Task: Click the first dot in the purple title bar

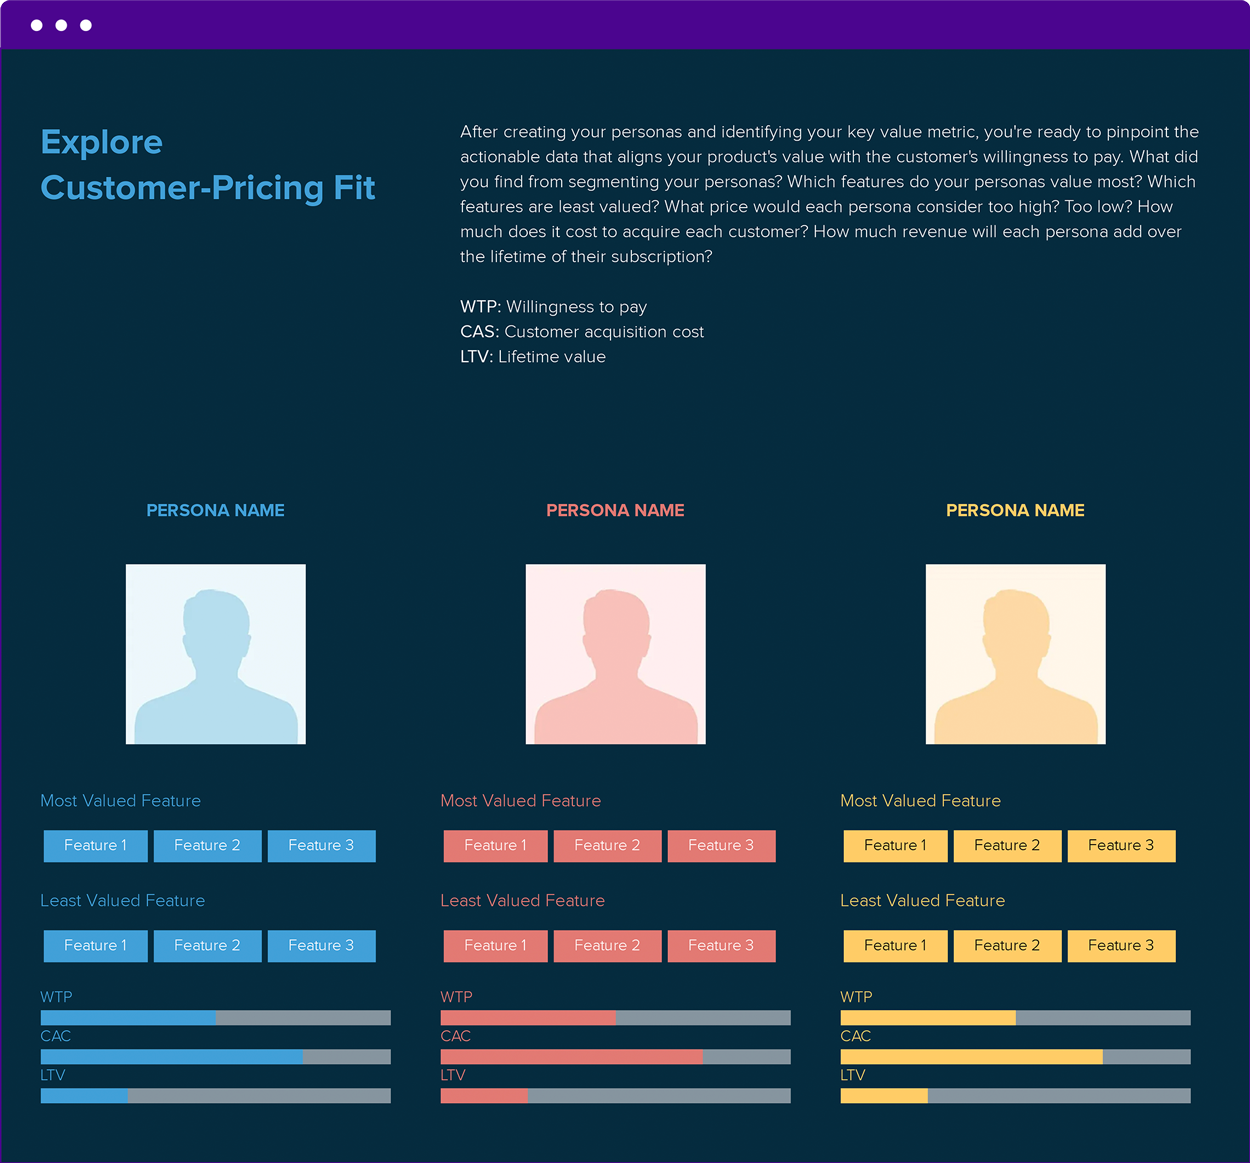Action: 37,25
